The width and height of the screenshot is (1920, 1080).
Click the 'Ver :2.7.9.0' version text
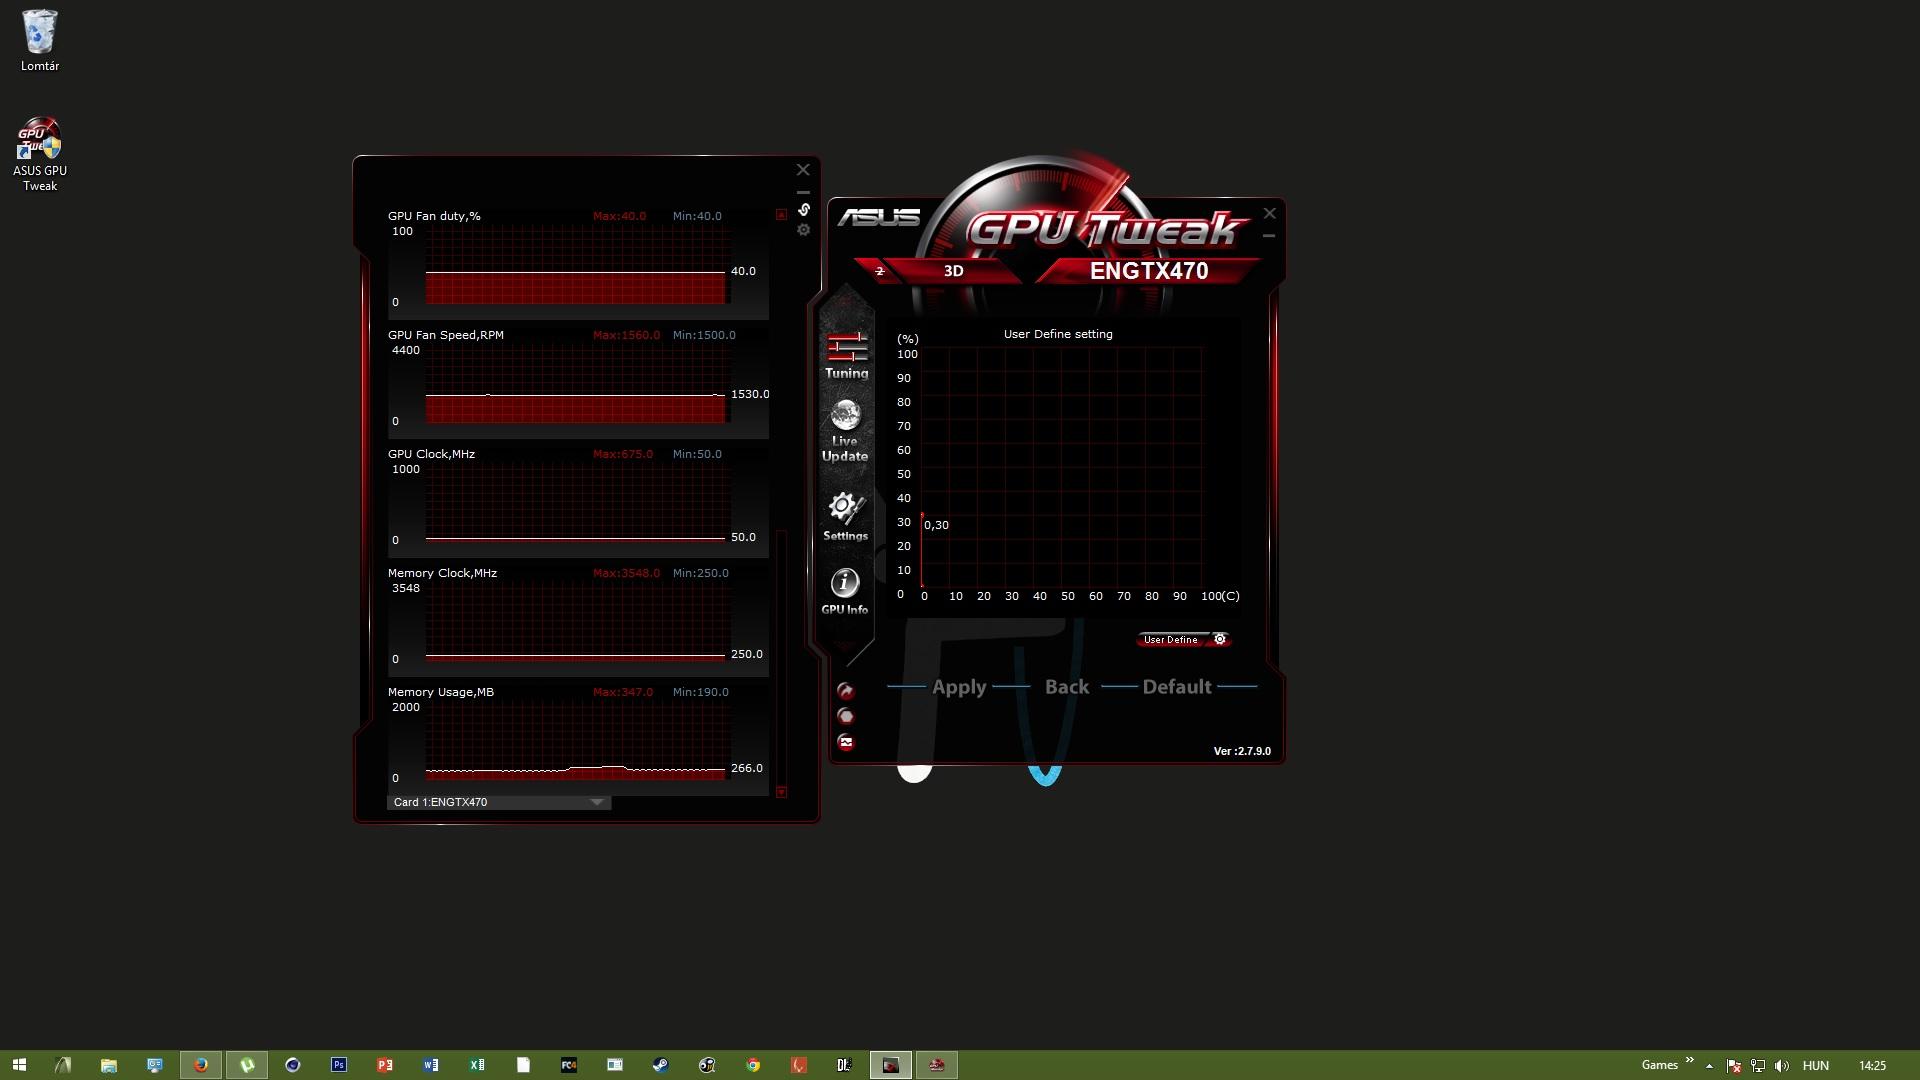pos(1242,751)
